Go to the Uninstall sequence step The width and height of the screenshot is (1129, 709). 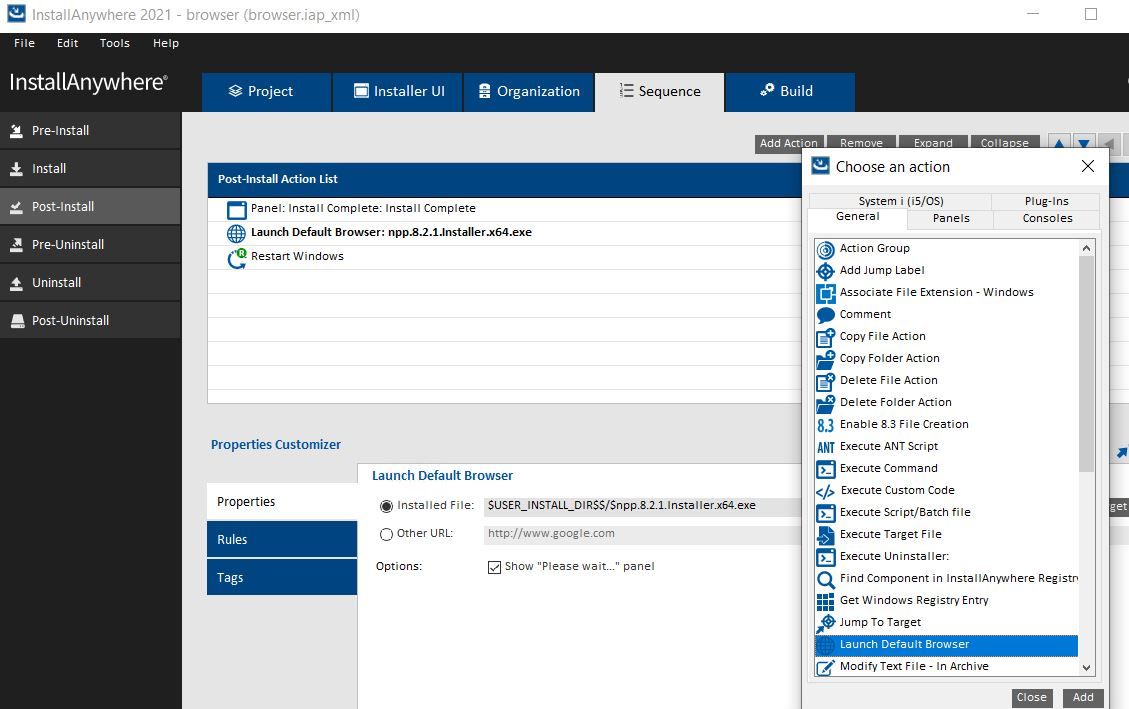click(x=91, y=283)
